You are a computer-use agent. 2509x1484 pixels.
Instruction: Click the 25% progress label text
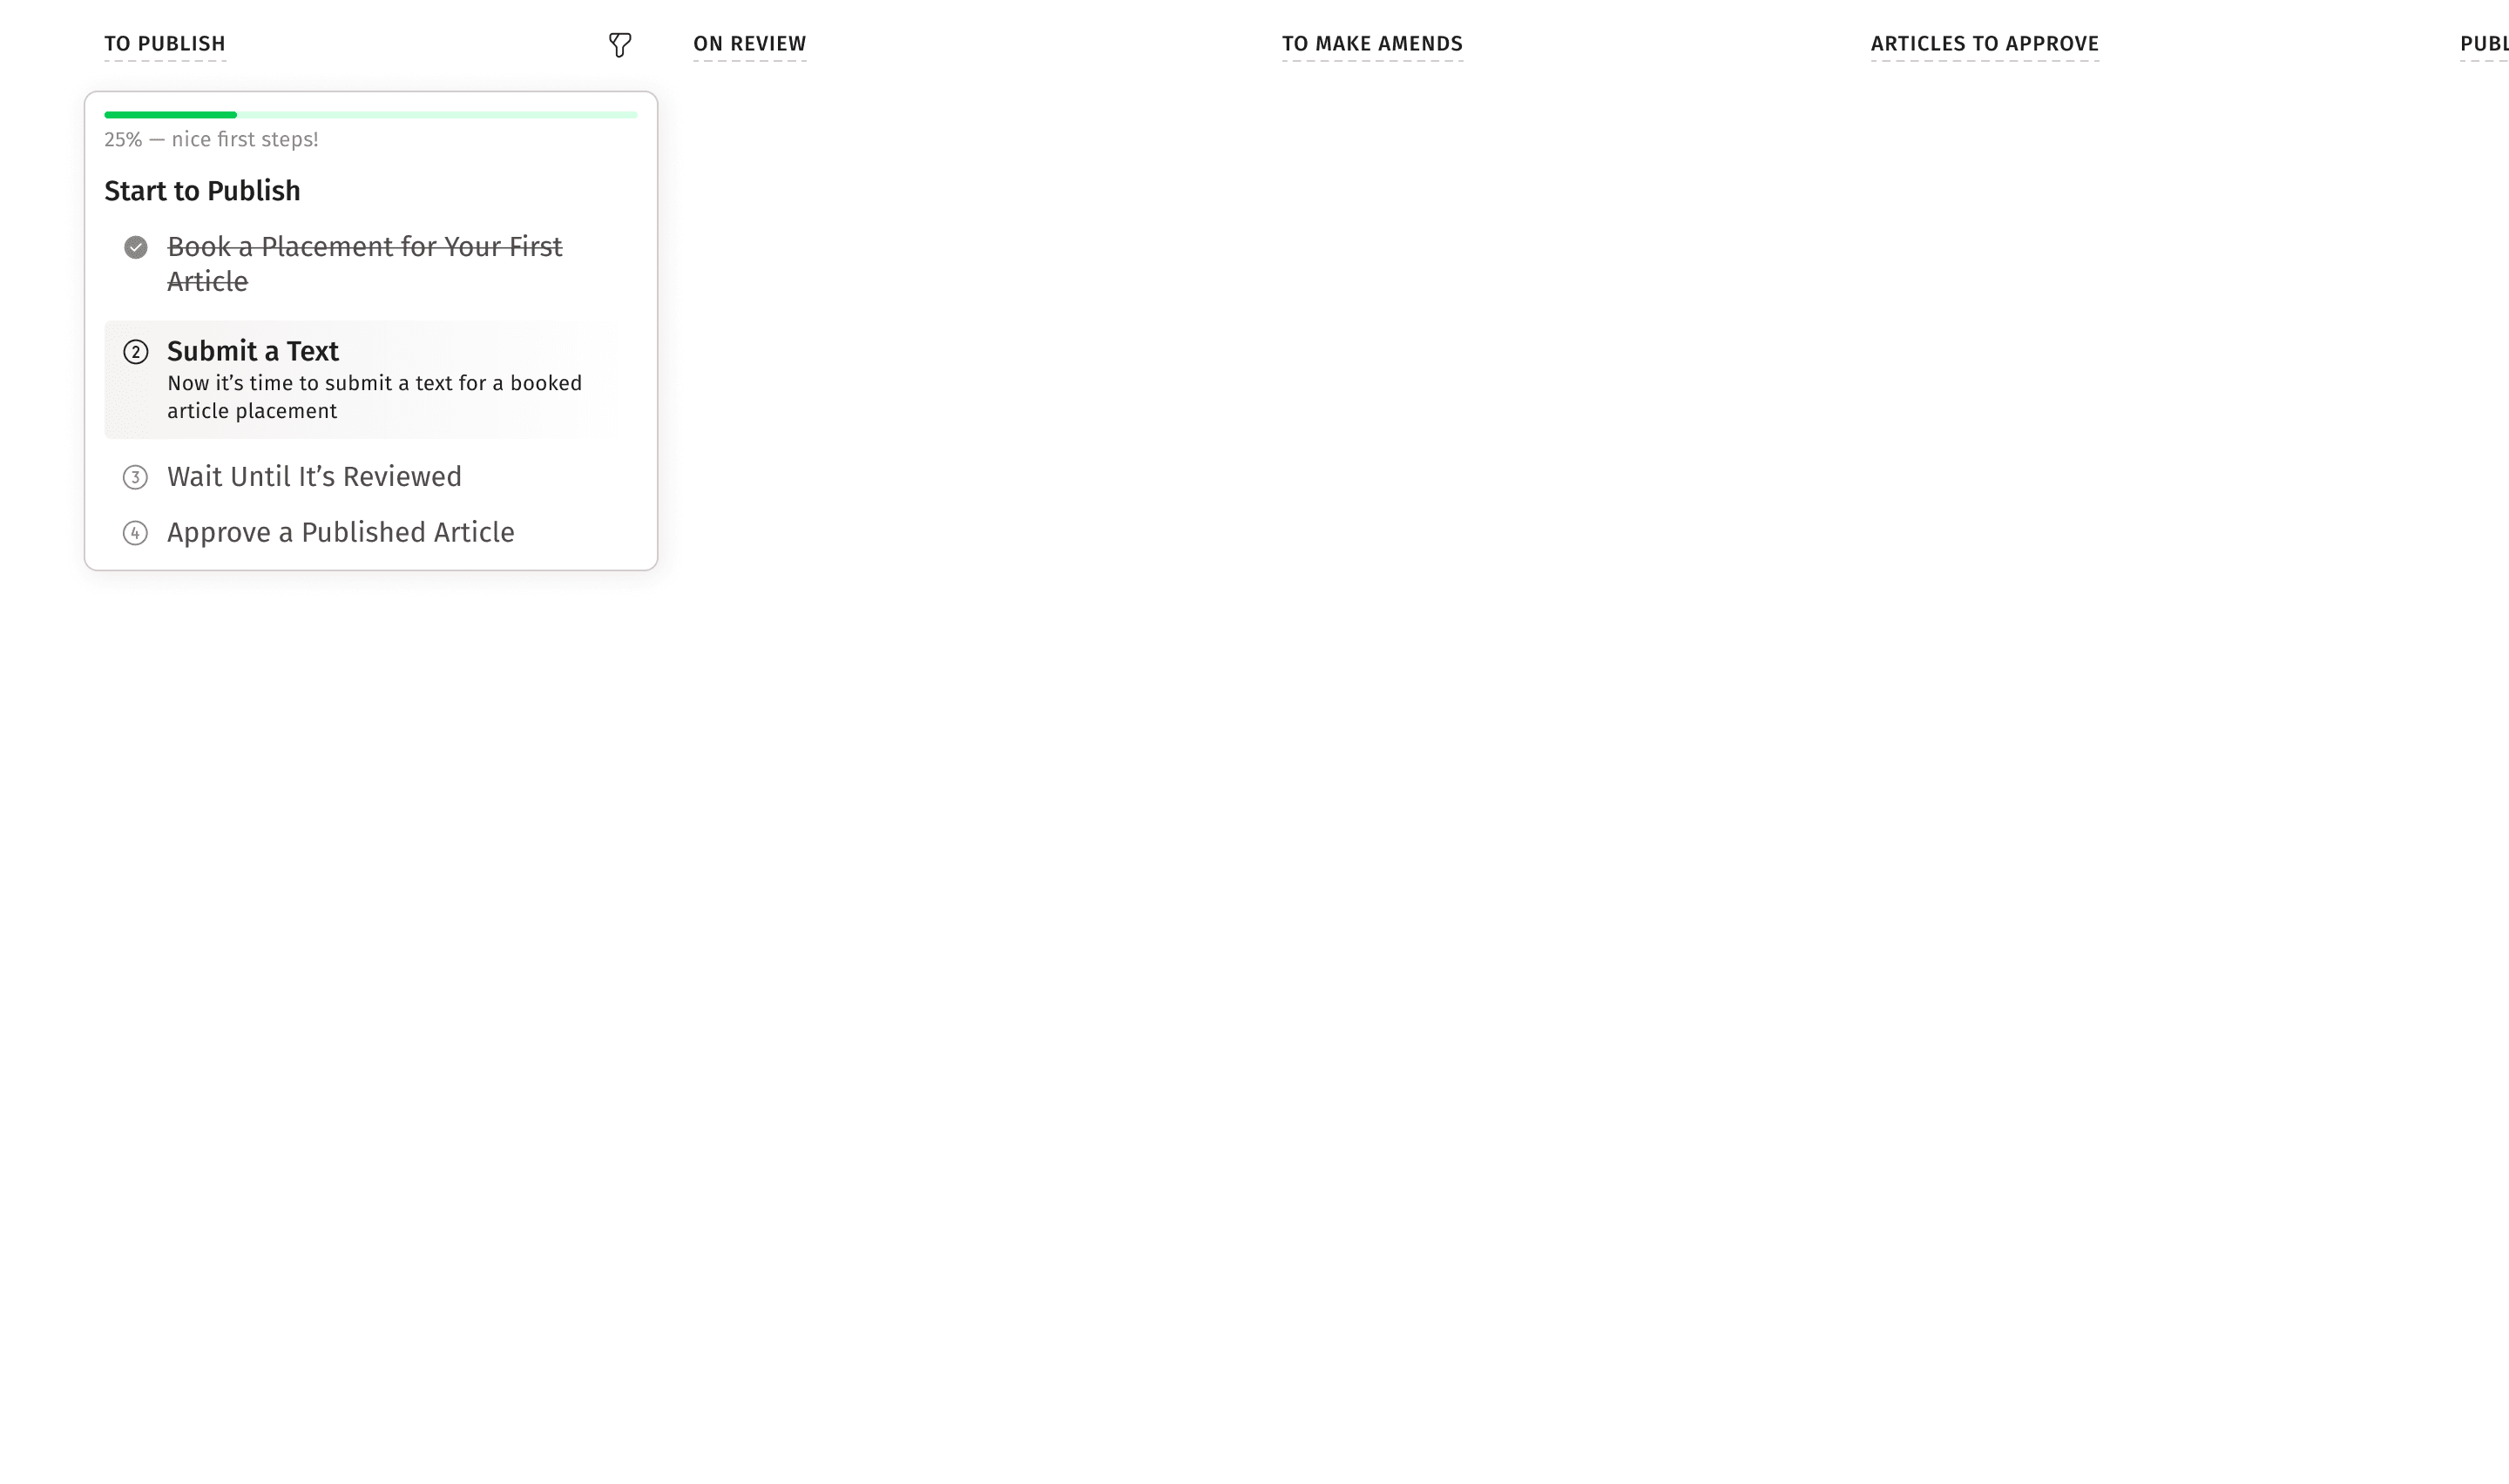[211, 139]
